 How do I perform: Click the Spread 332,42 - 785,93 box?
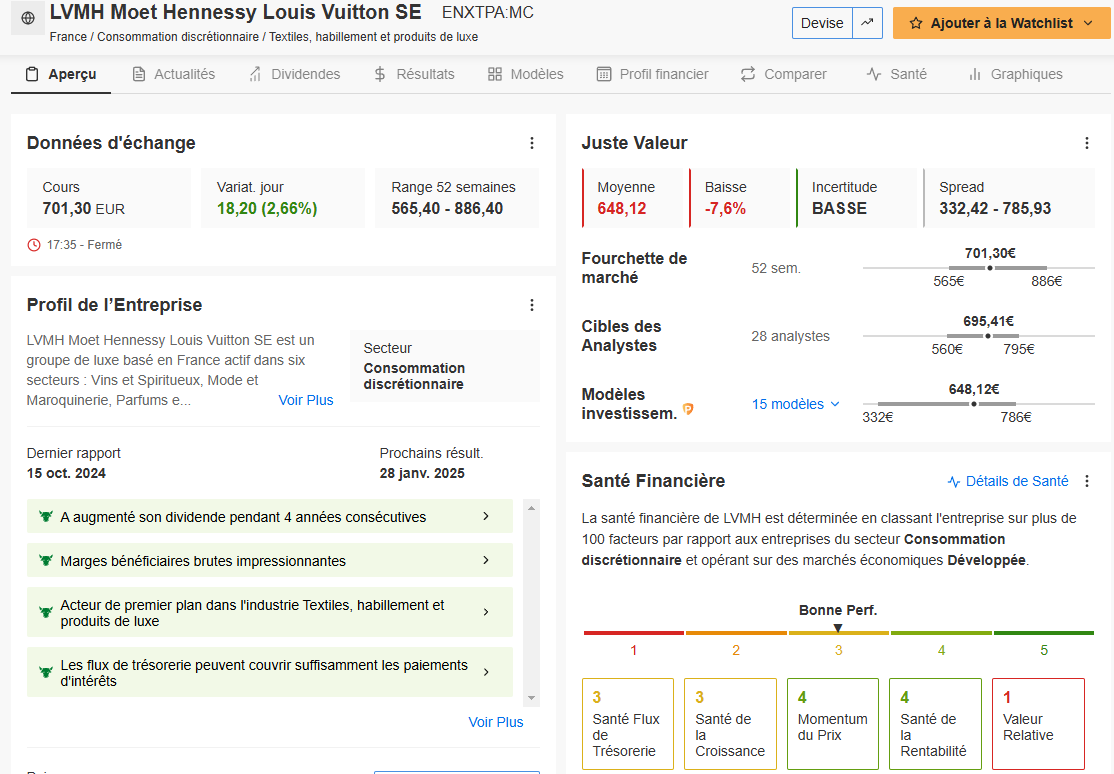pos(1009,198)
